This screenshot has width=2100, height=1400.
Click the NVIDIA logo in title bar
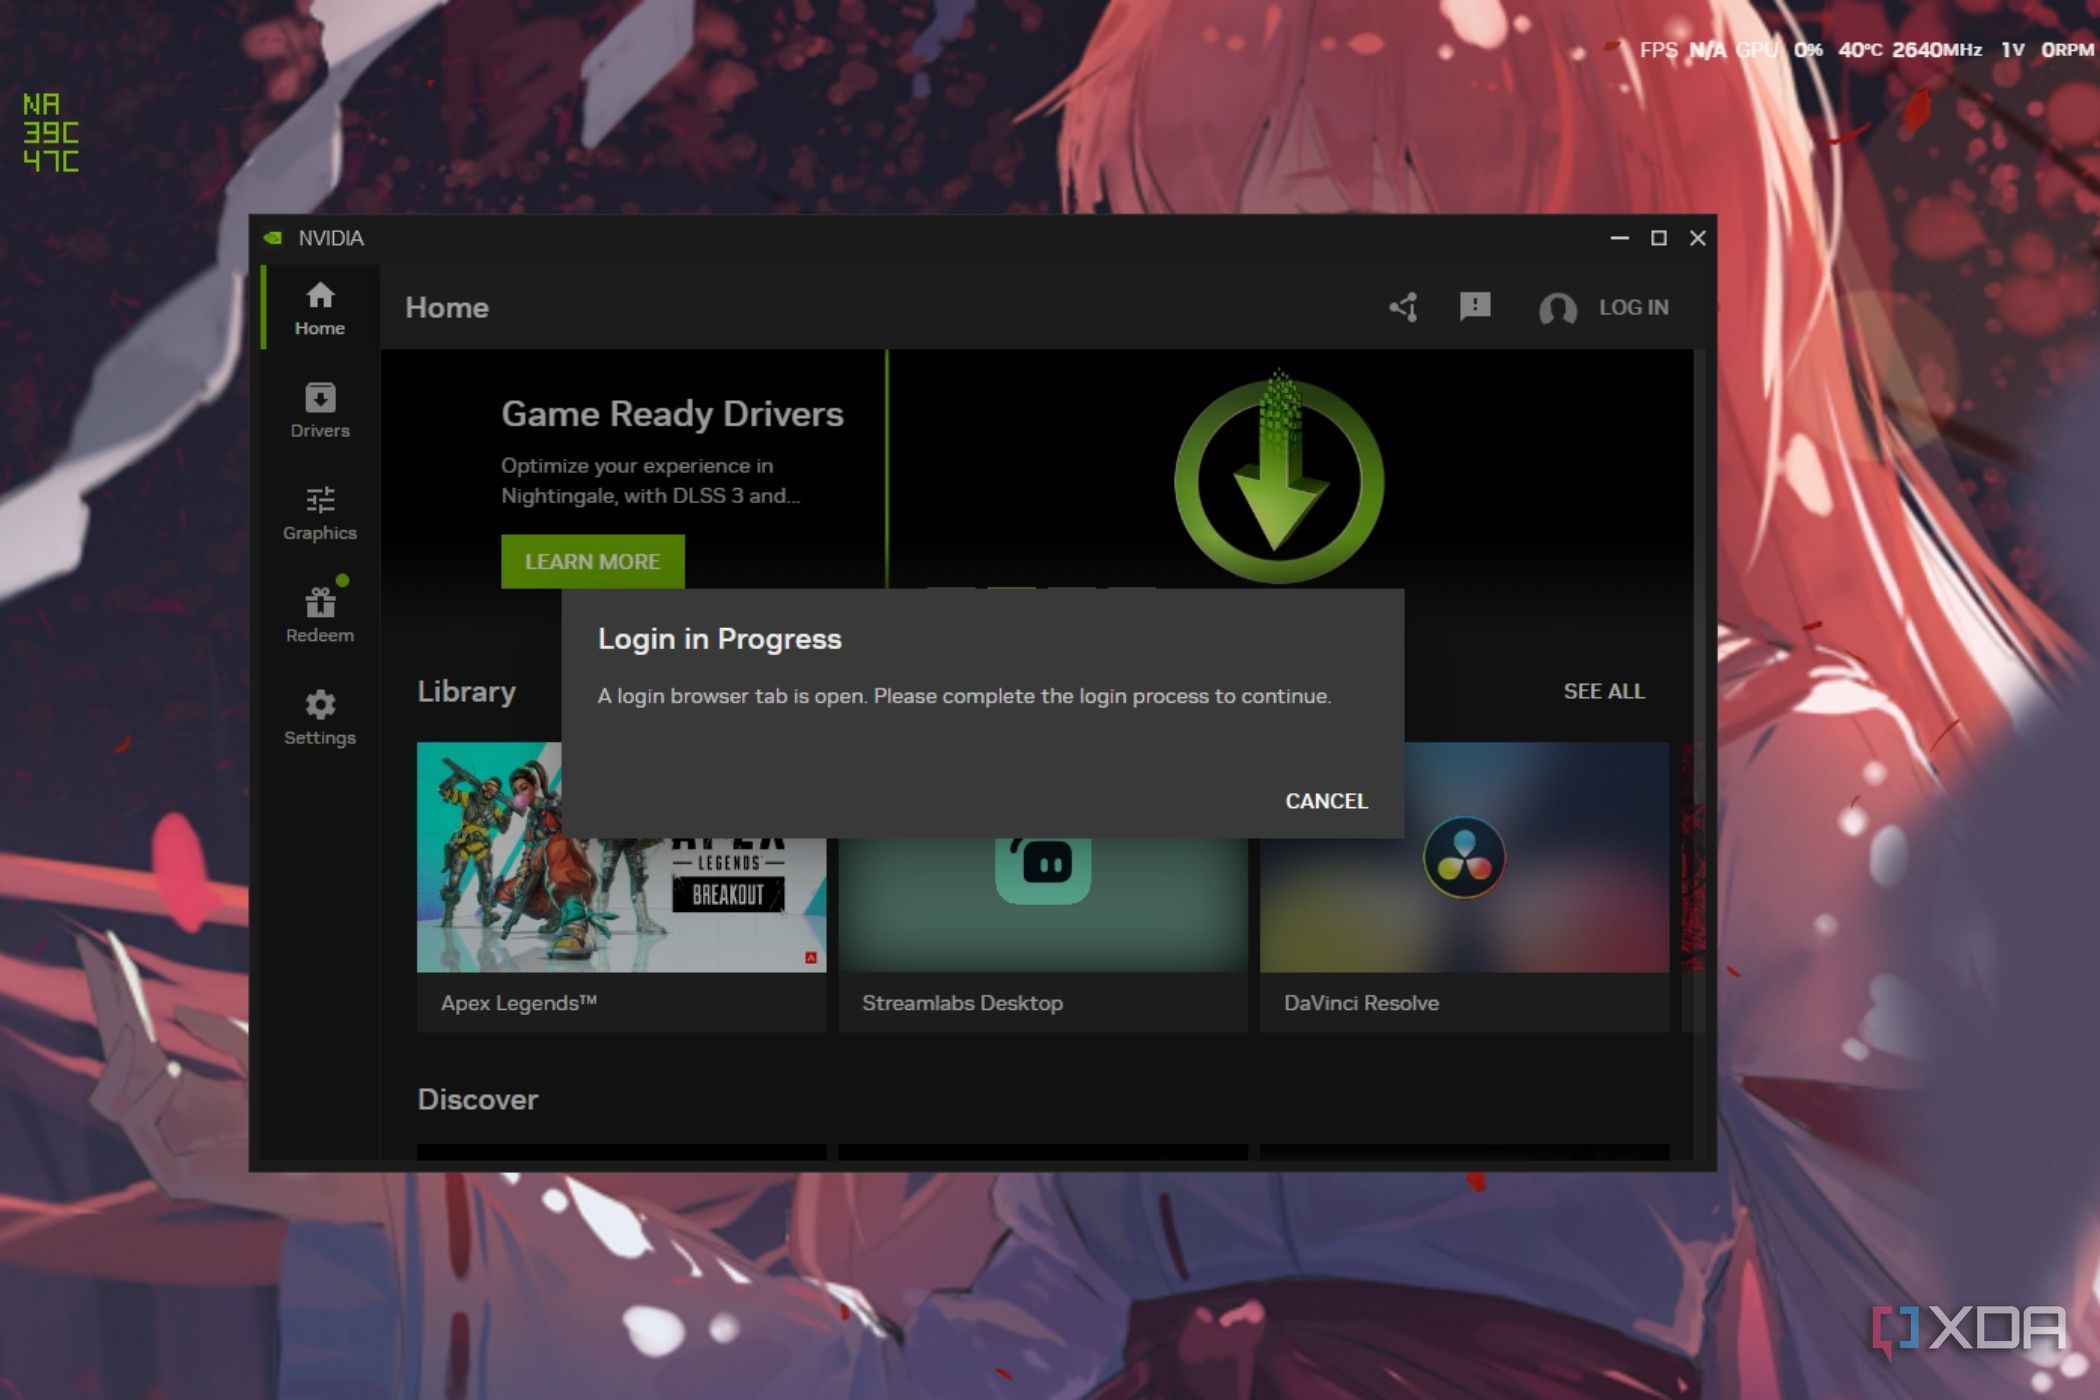coord(273,238)
